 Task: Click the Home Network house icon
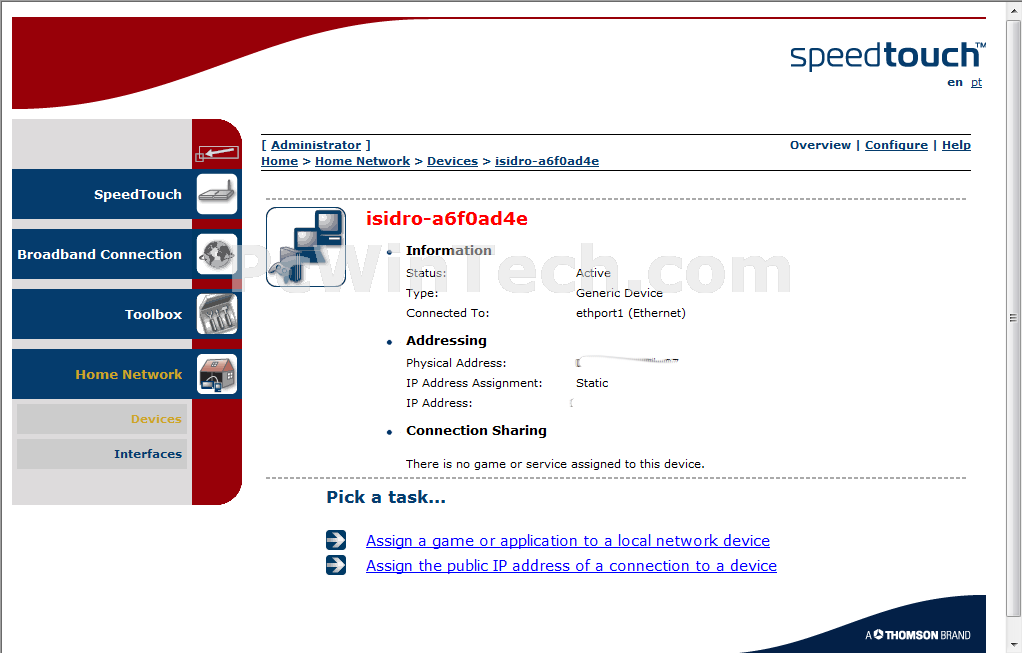[x=217, y=374]
